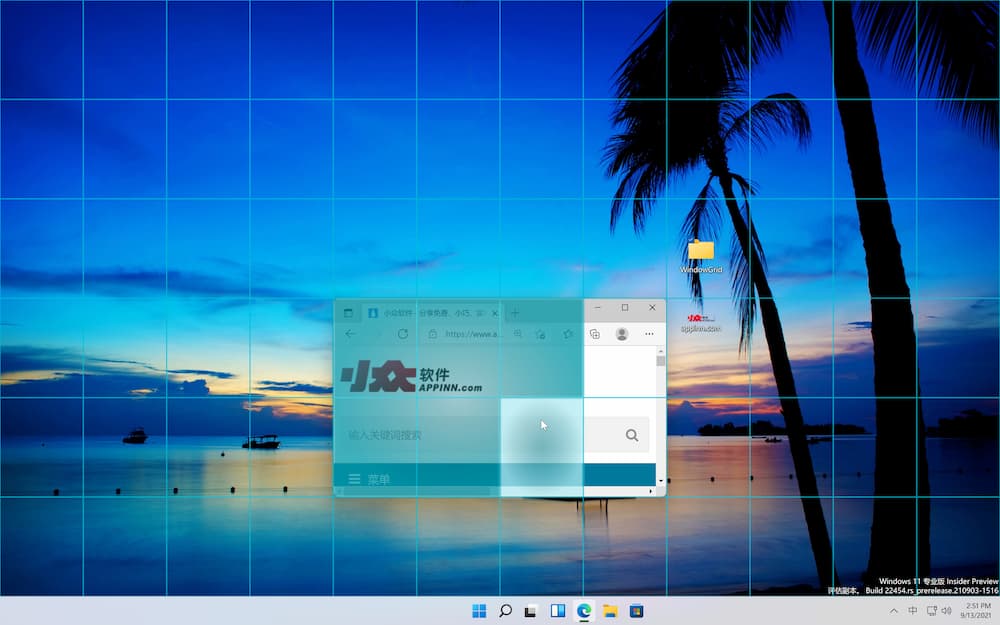The image size is (1000, 625).
Task: Switch to the 小众软件 browser tab
Action: [420, 312]
